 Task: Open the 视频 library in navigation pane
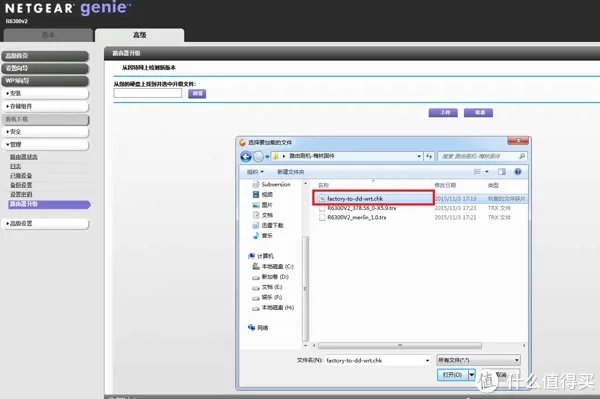(262, 195)
